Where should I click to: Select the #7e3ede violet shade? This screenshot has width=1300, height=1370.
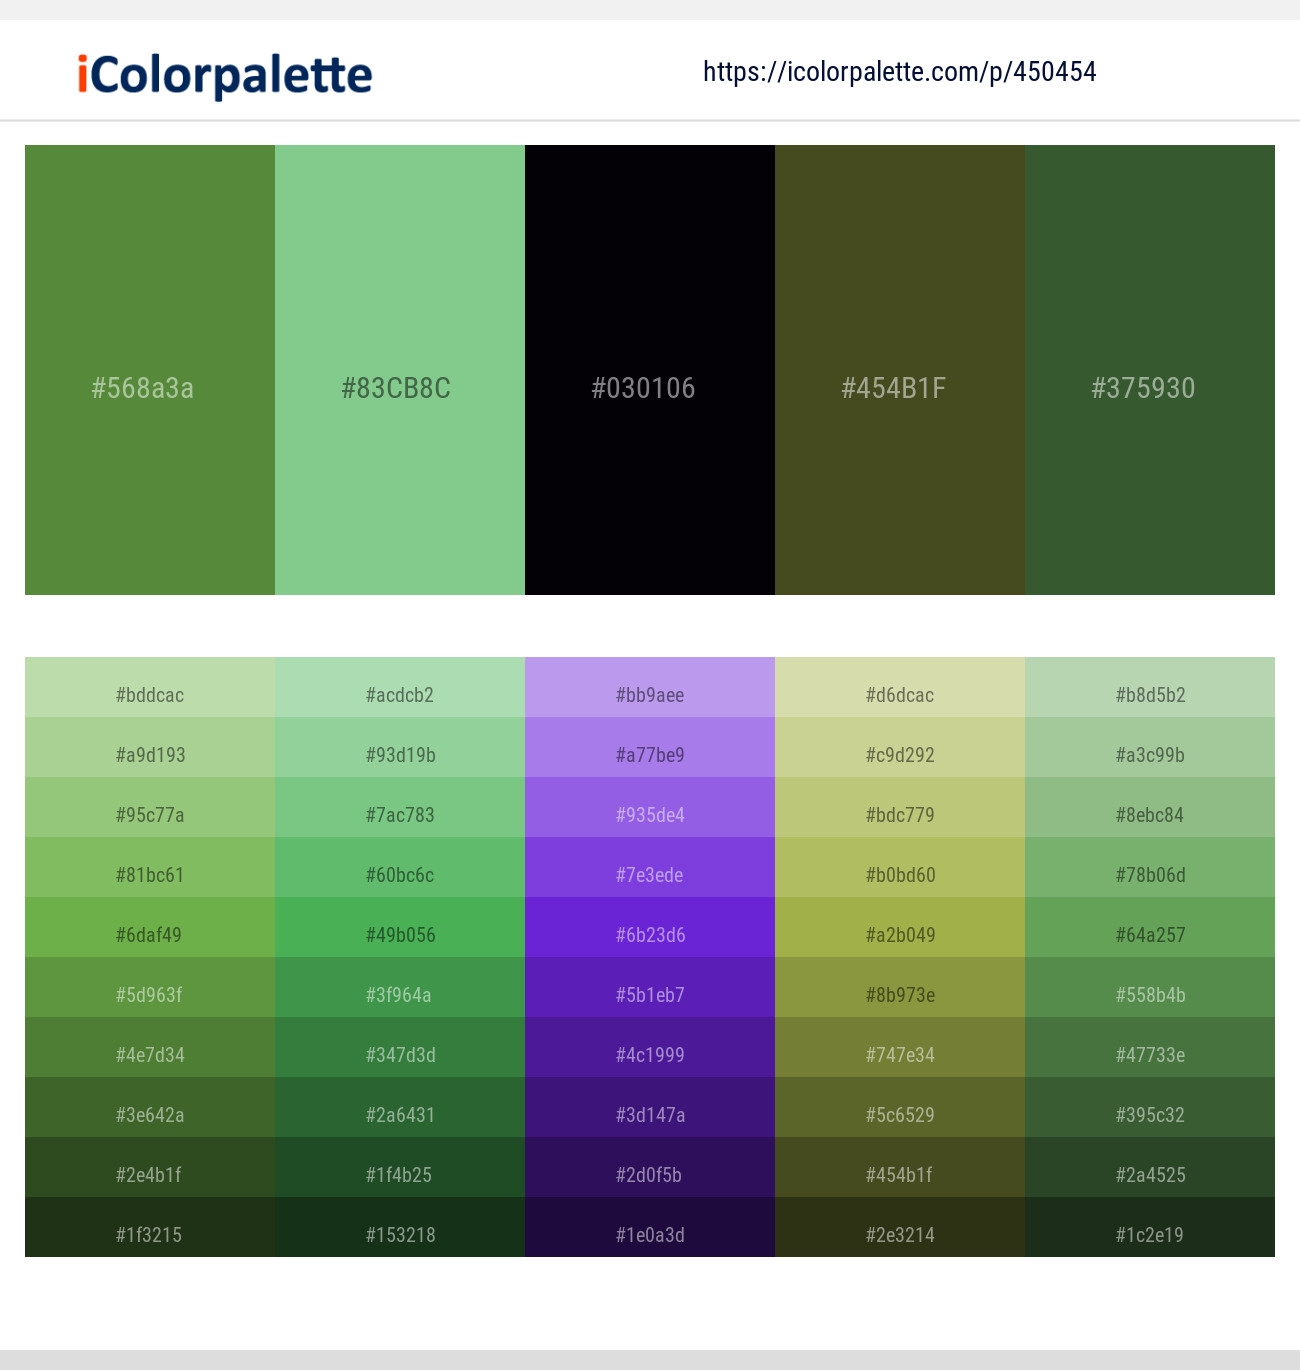pyautogui.click(x=650, y=874)
